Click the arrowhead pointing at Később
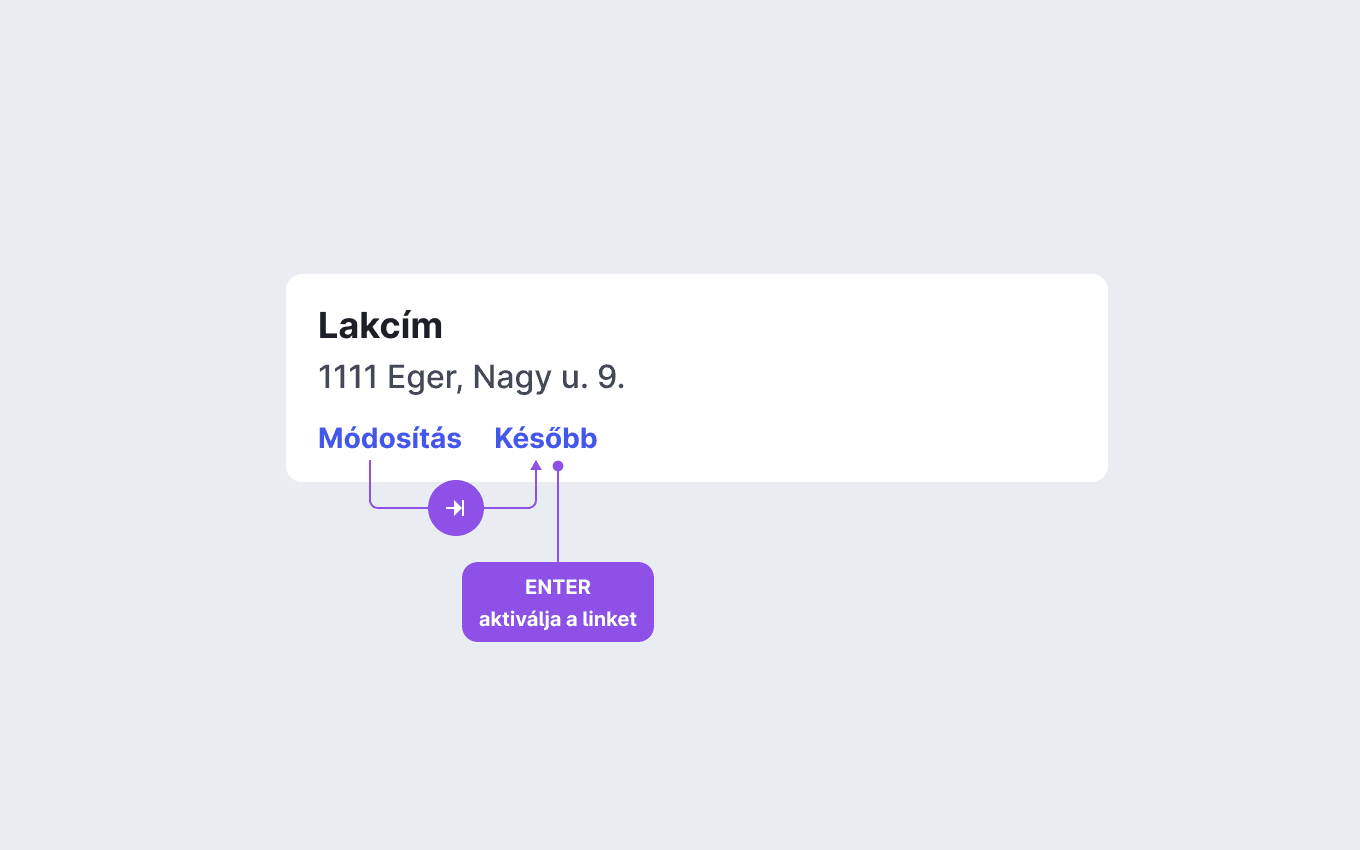 (536, 465)
